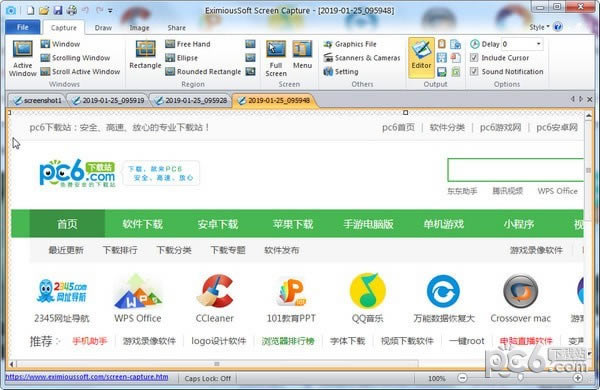Uncheck the Sound Notification checkbox
The image size is (600, 390).
tap(474, 72)
